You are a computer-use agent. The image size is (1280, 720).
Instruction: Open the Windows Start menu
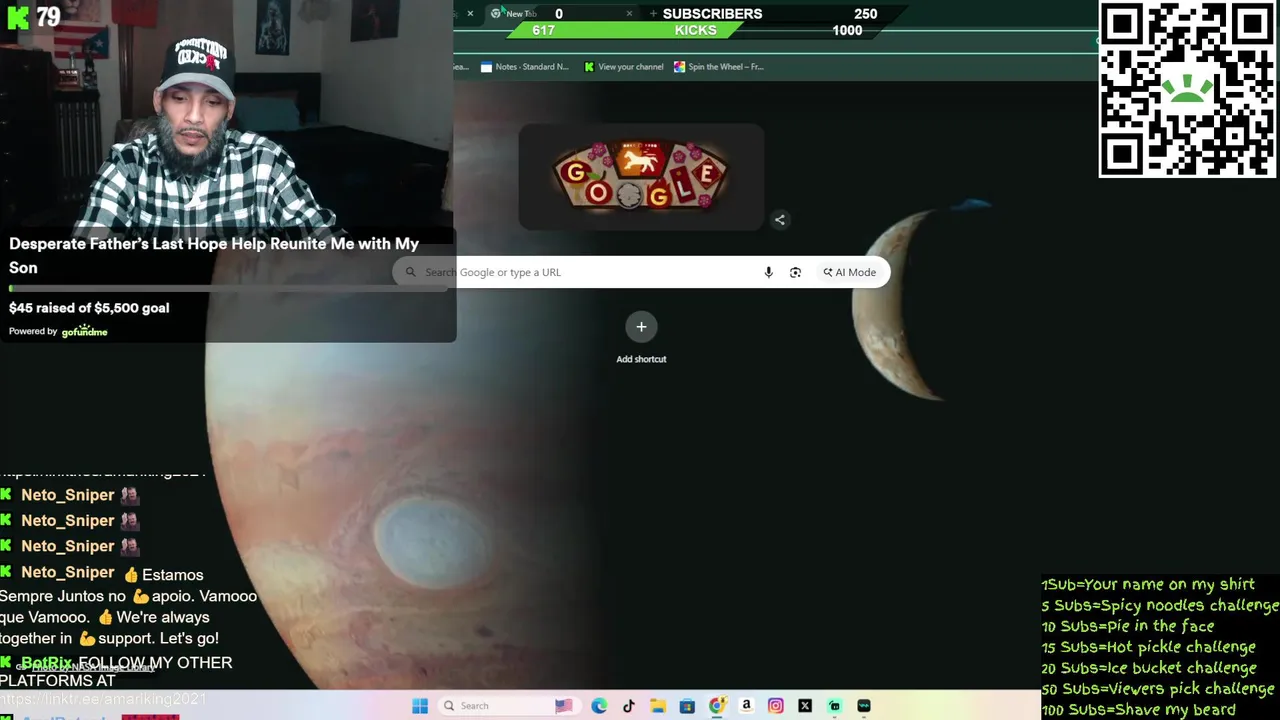[420, 706]
